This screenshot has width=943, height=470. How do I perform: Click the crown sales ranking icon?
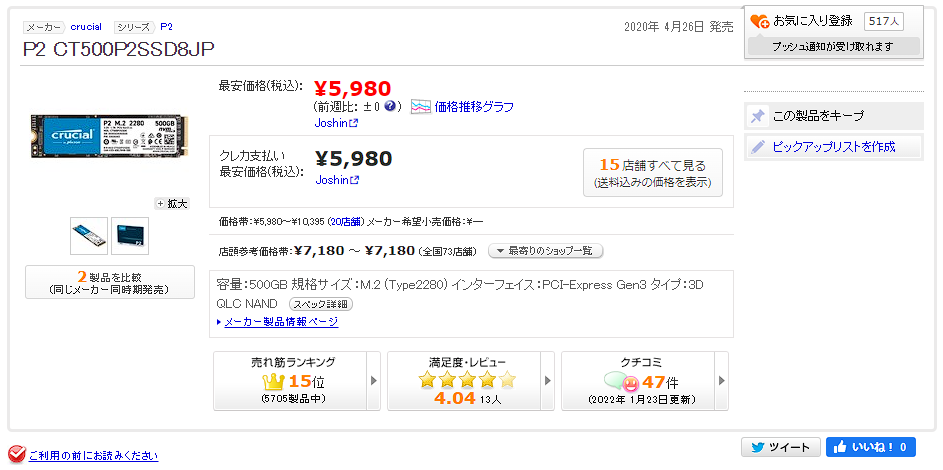(274, 381)
